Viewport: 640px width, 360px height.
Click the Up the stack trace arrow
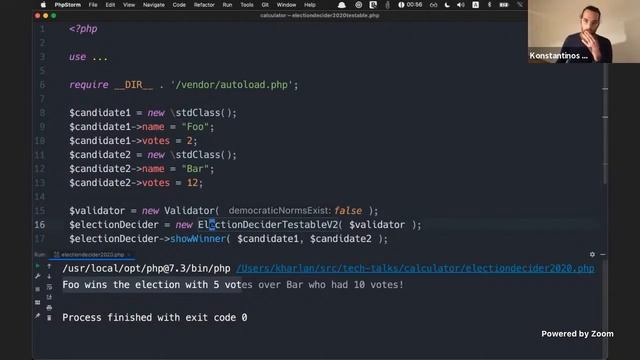49,266
